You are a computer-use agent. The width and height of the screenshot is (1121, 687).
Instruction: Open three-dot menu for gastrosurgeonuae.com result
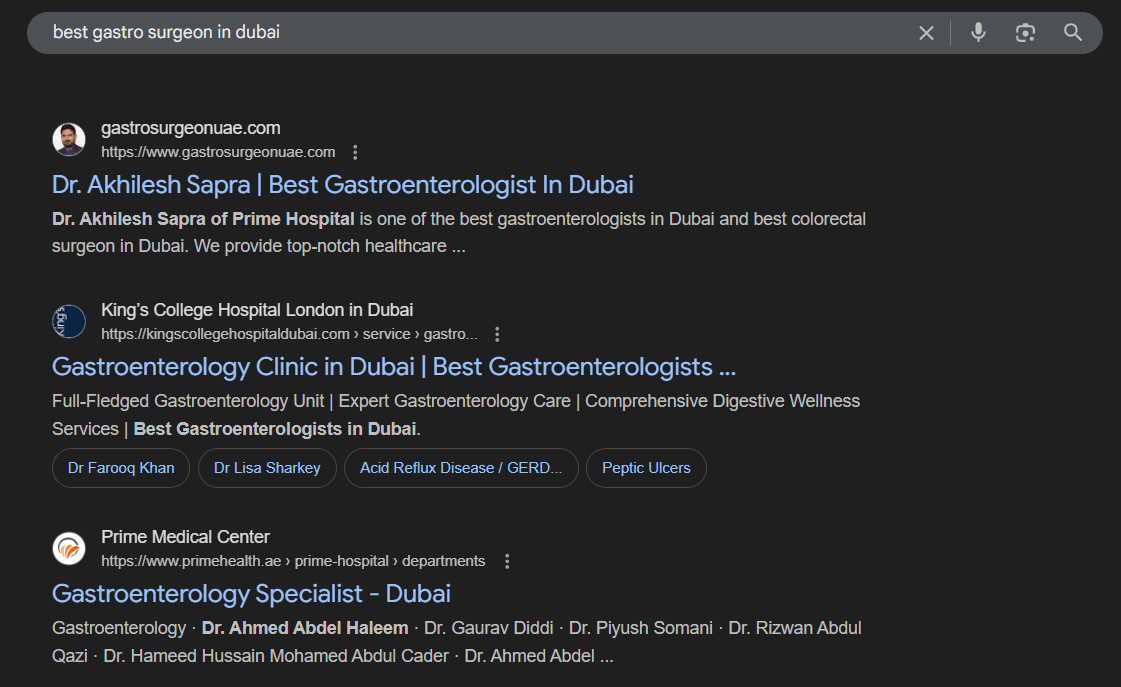point(355,151)
